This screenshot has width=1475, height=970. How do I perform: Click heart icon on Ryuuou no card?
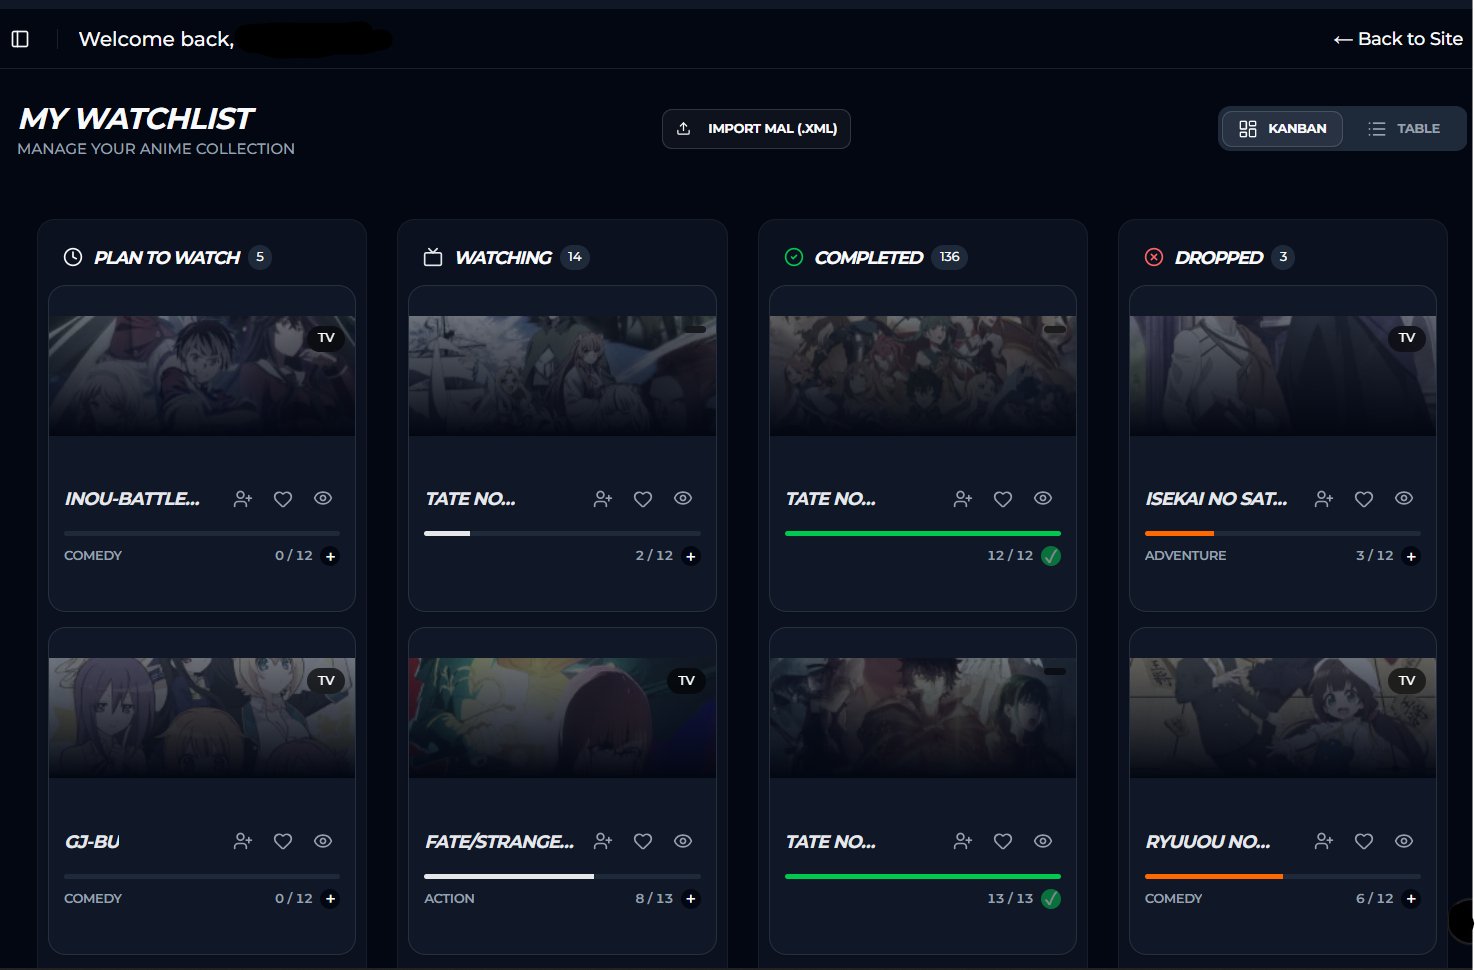[1364, 842]
